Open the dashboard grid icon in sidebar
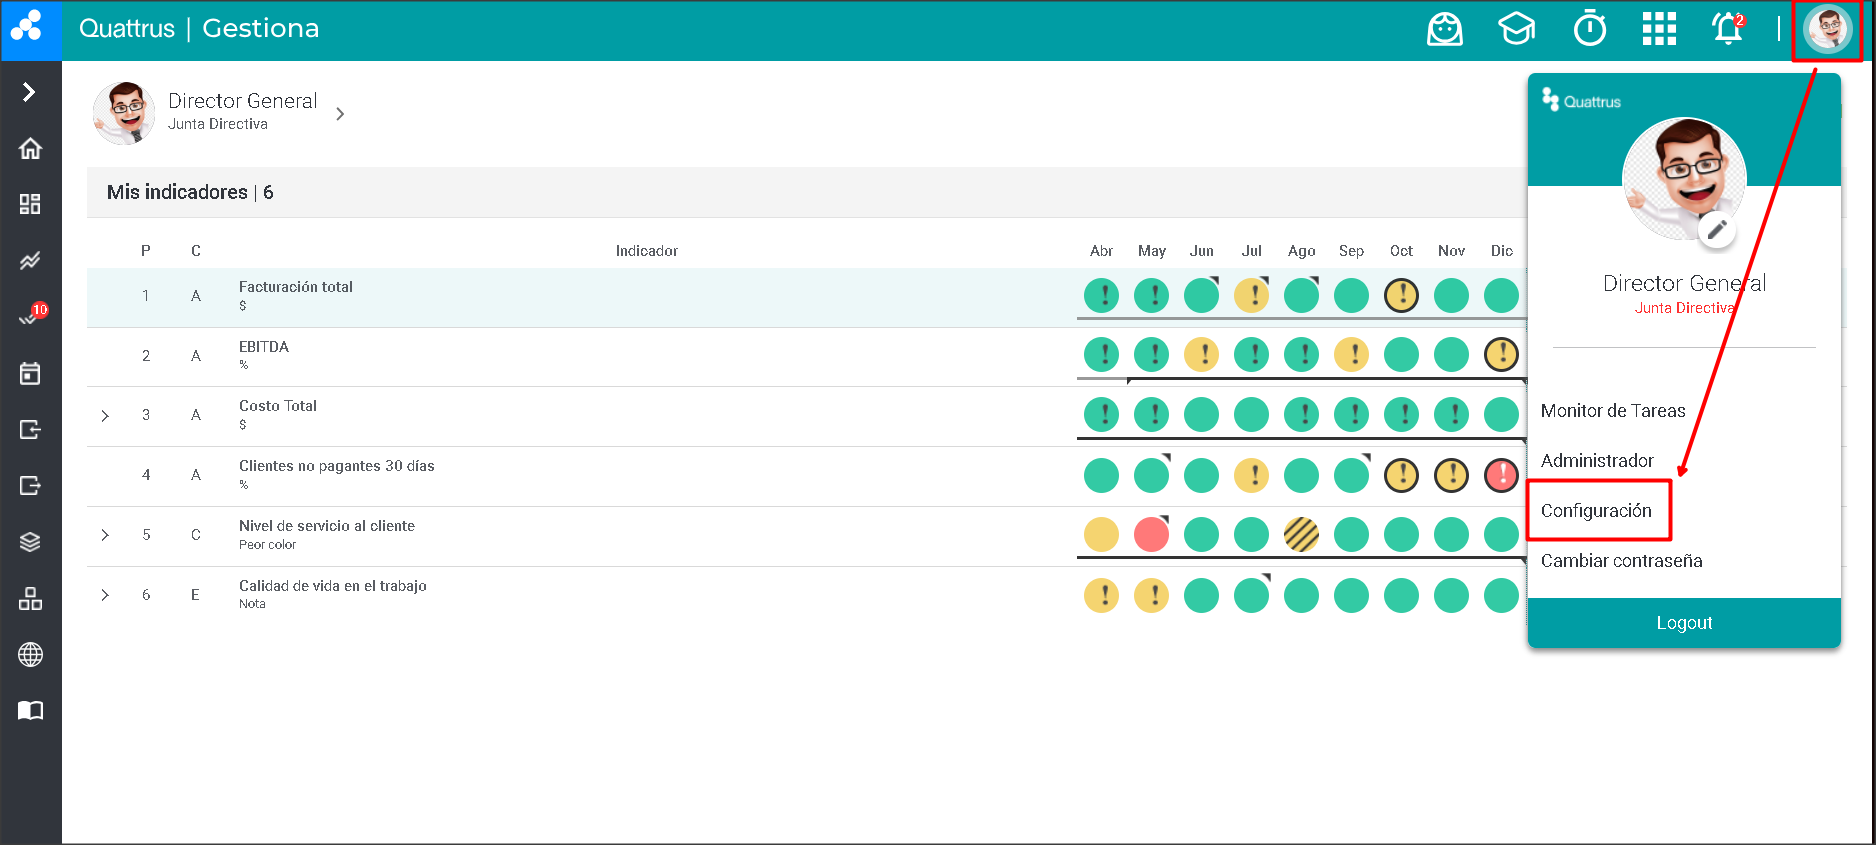The width and height of the screenshot is (1876, 845). pos(30,204)
